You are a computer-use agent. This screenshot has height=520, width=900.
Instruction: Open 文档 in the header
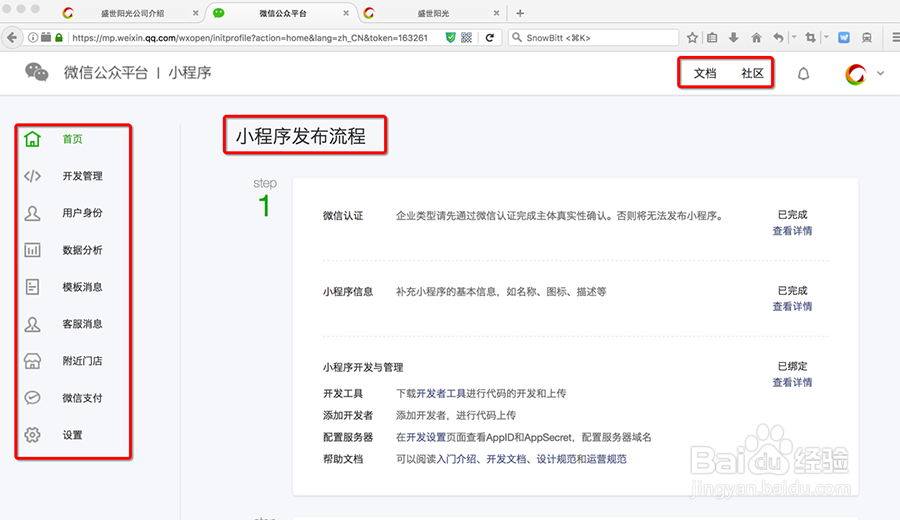(x=705, y=73)
